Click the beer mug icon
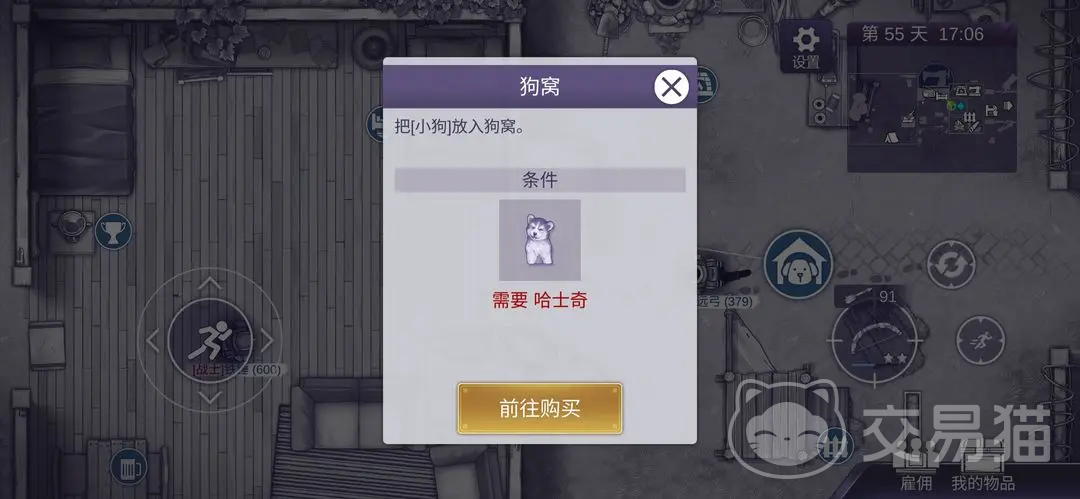 tap(128, 466)
